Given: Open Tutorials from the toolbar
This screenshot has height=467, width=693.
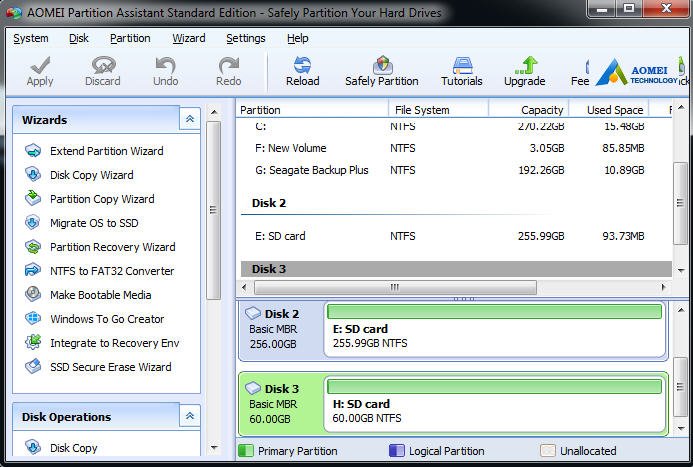Looking at the screenshot, I should 462,71.
